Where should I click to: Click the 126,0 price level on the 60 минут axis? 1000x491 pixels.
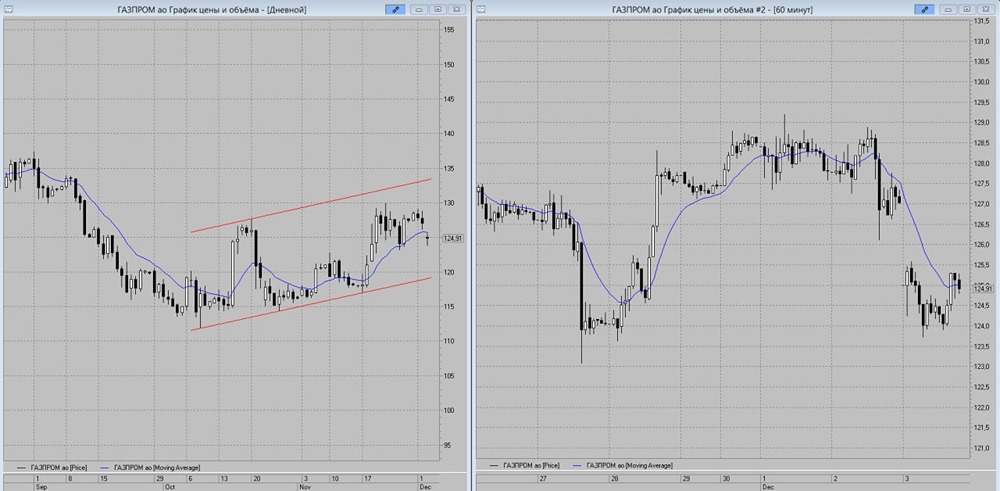981,245
